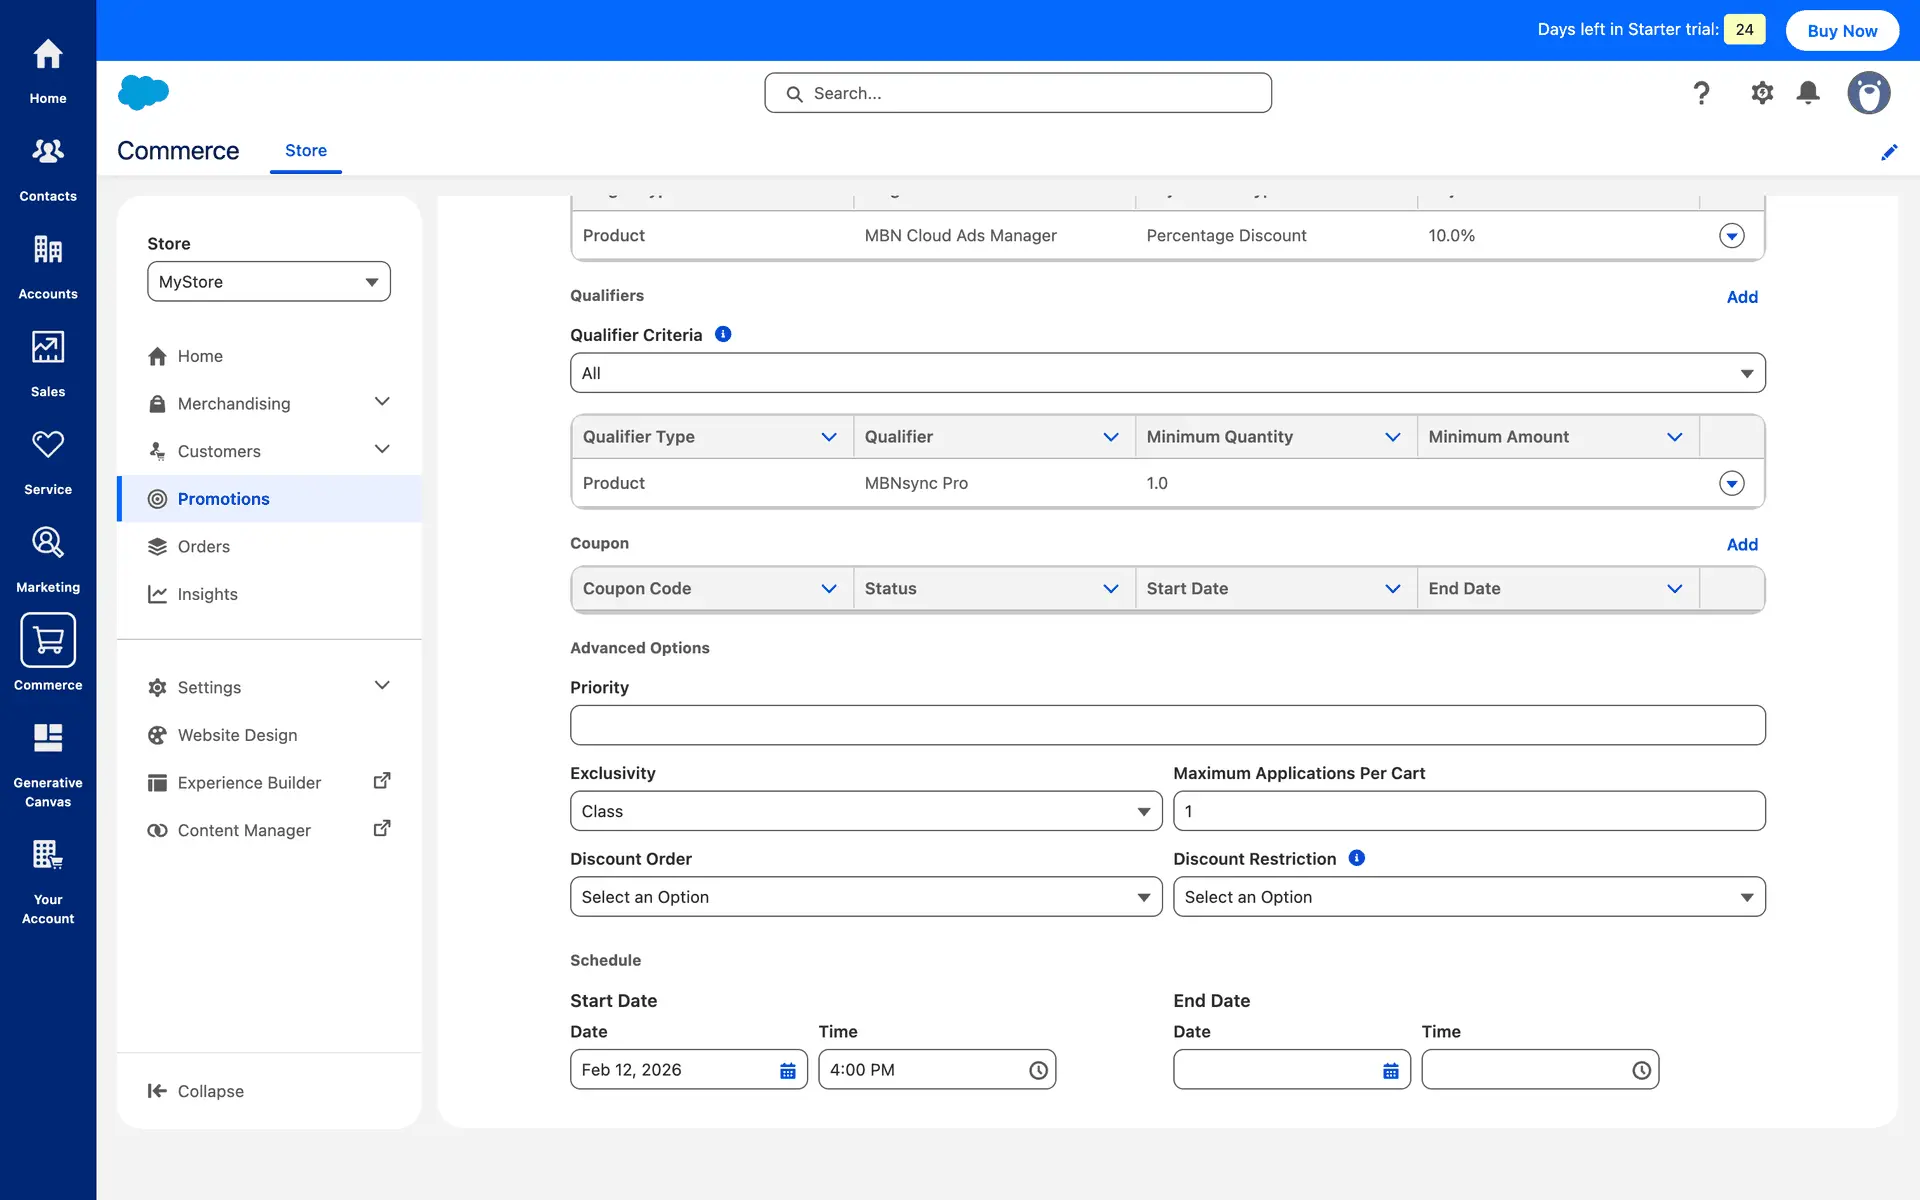Viewport: 1920px width, 1200px height.
Task: Open the Qualifier Criteria All dropdown
Action: 1167,373
